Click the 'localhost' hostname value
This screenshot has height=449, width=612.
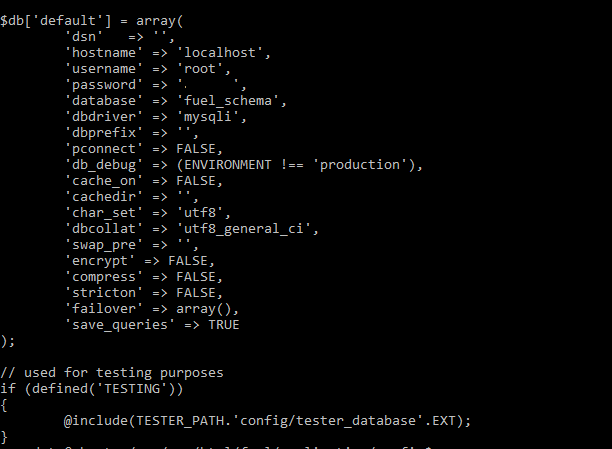click(x=220, y=53)
